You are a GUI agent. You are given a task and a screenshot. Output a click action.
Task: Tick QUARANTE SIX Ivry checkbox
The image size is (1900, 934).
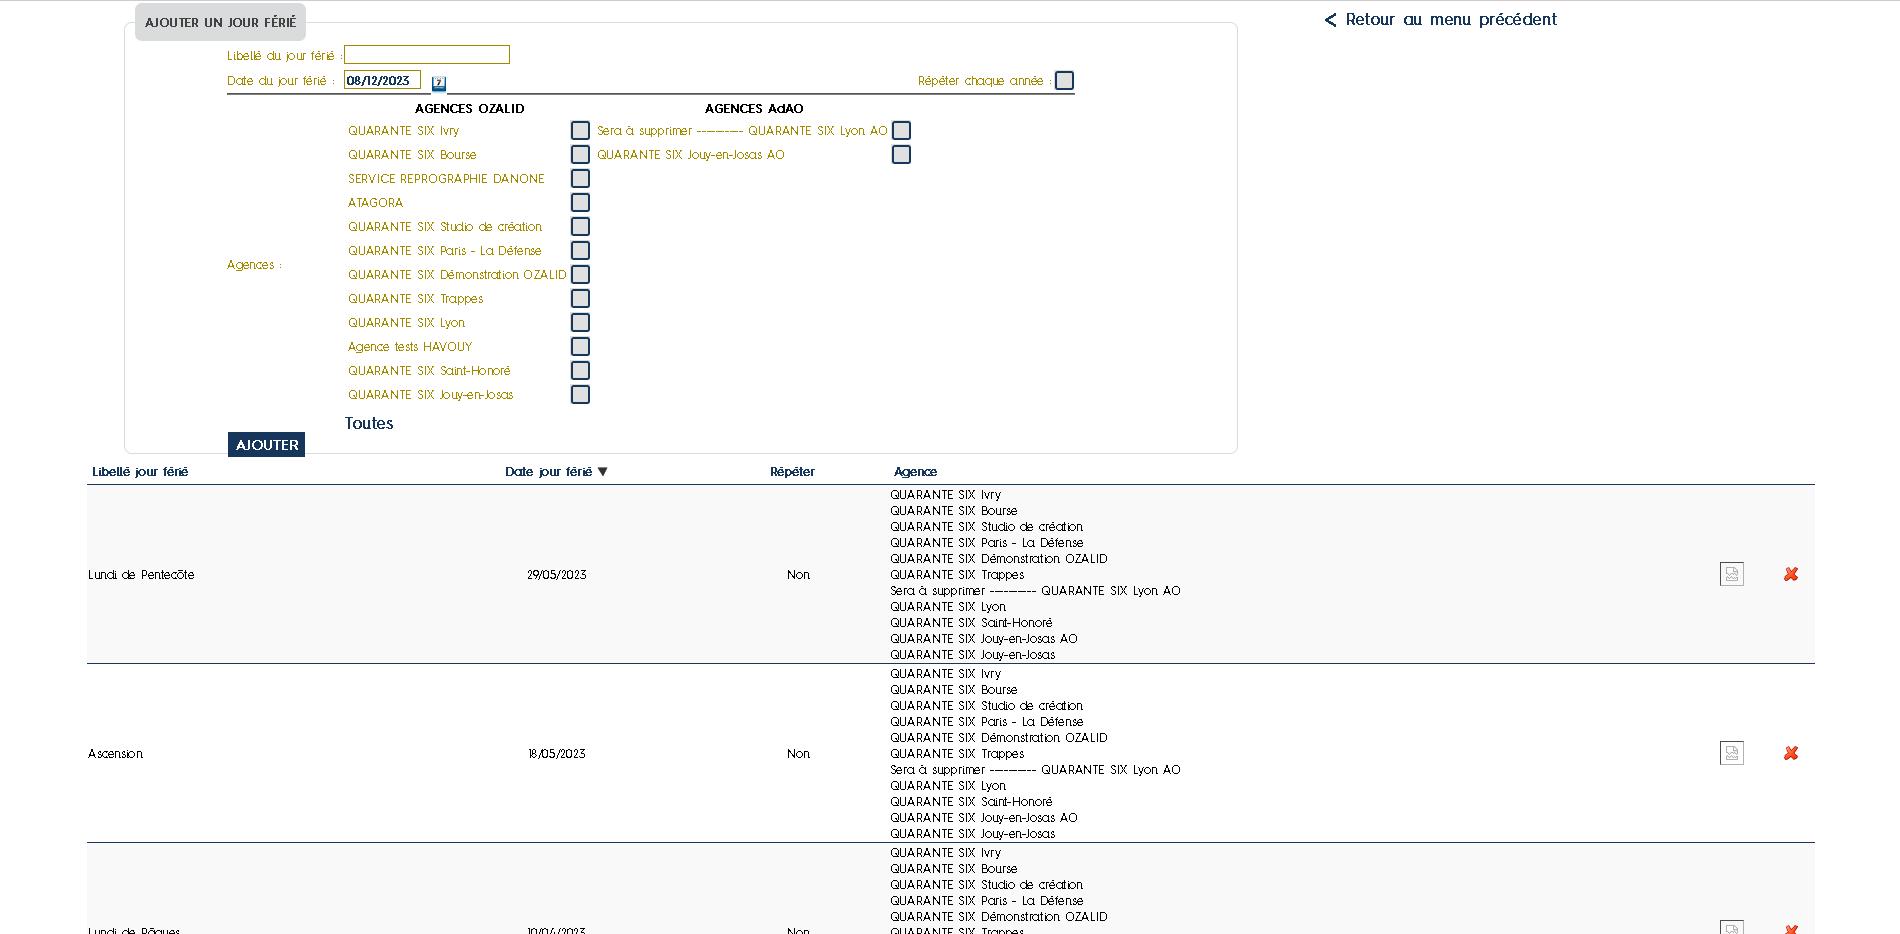pyautogui.click(x=580, y=131)
